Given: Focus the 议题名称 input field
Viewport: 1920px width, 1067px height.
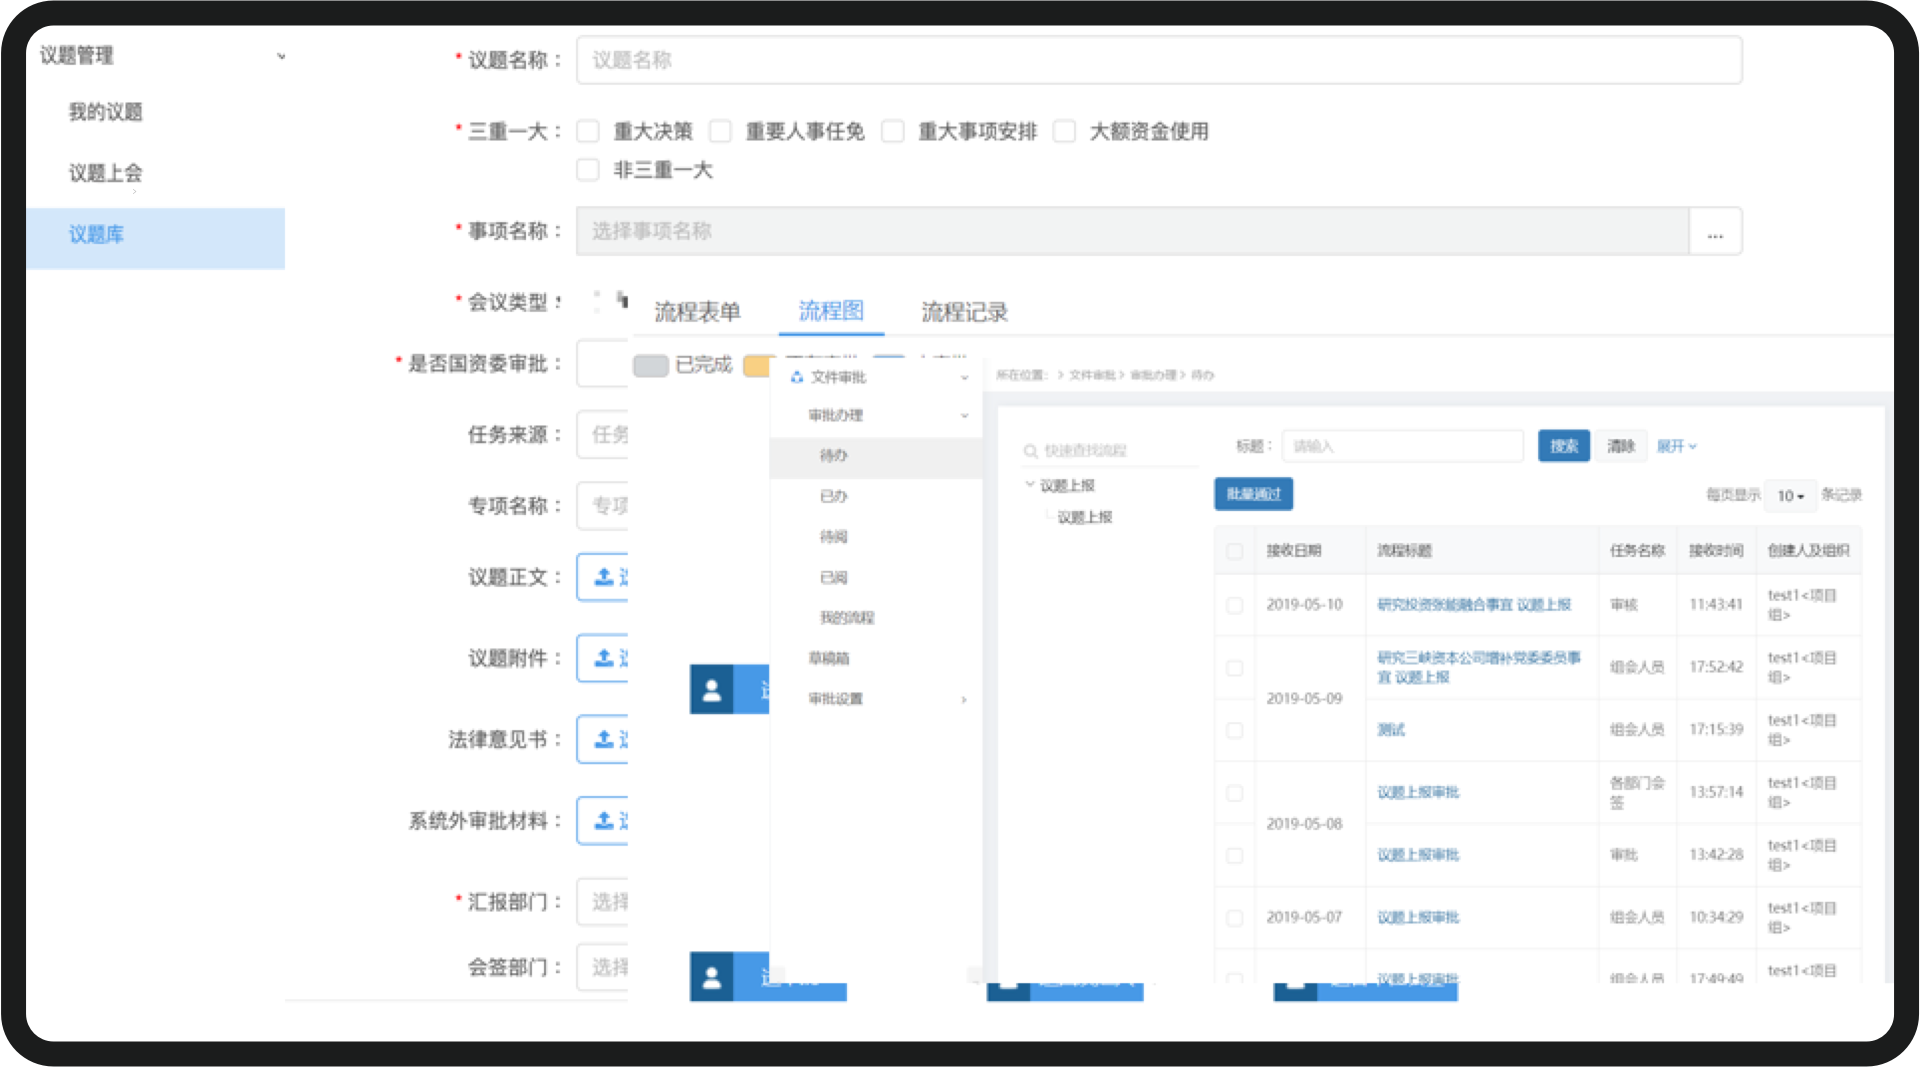Looking at the screenshot, I should [x=1159, y=60].
